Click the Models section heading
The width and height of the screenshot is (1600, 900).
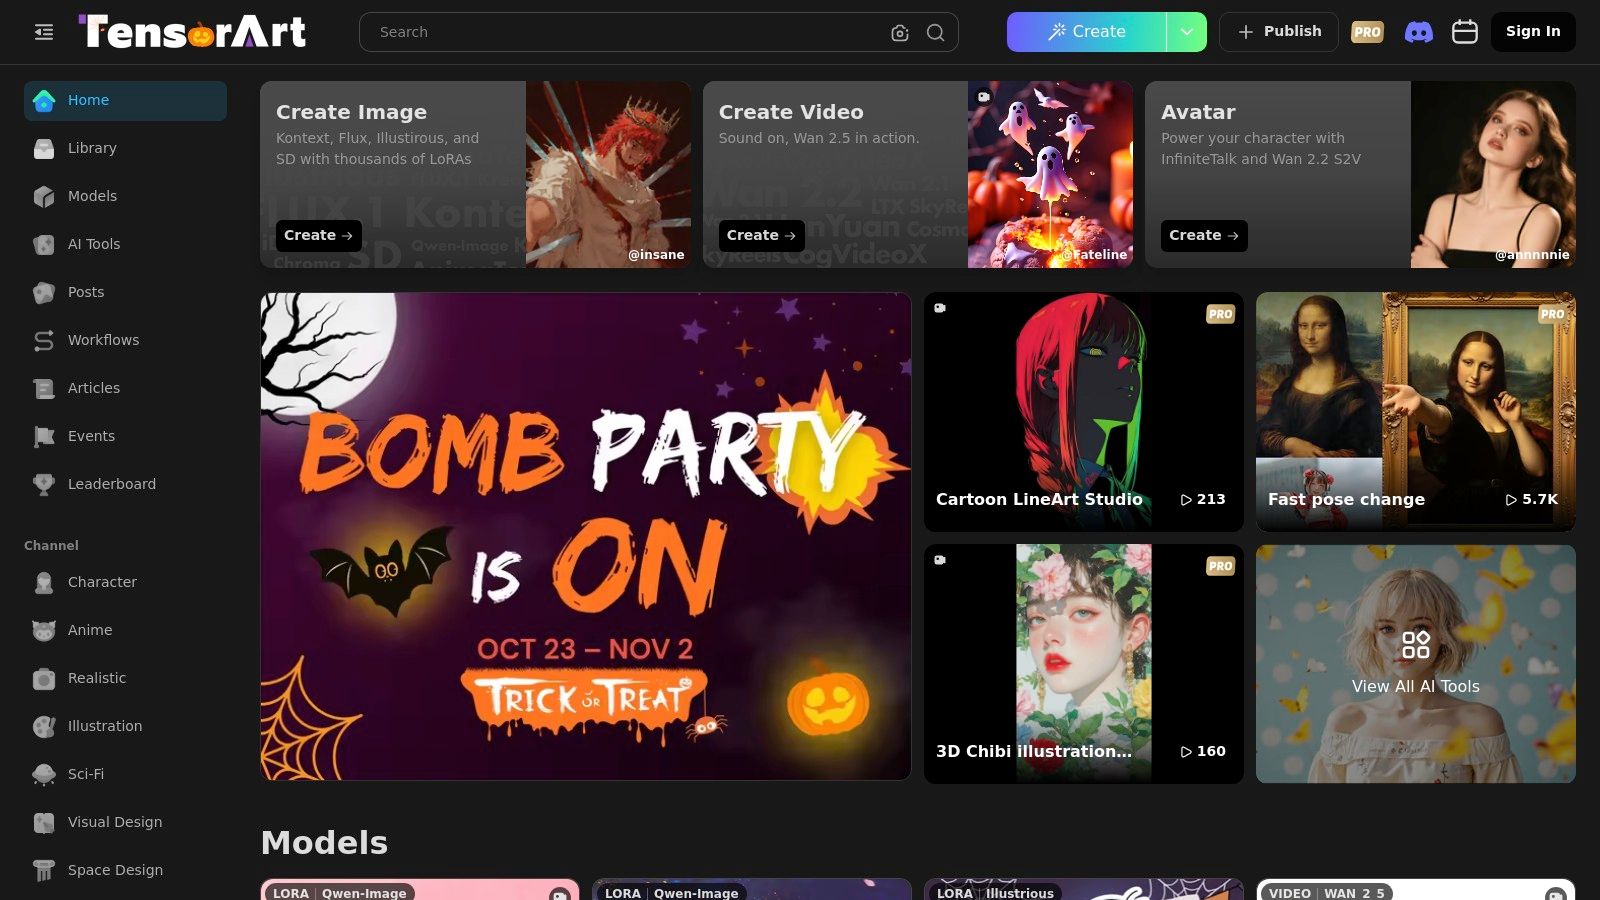(x=324, y=843)
